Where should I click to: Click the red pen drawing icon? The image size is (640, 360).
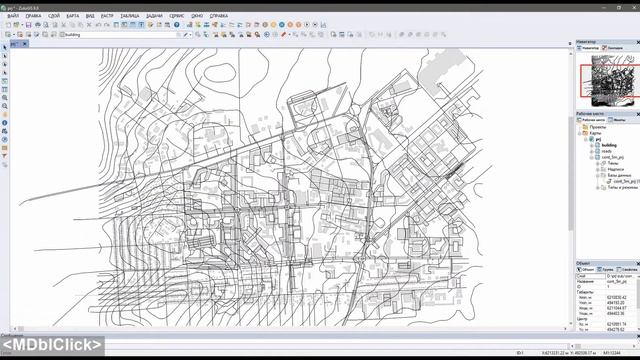coord(284,35)
